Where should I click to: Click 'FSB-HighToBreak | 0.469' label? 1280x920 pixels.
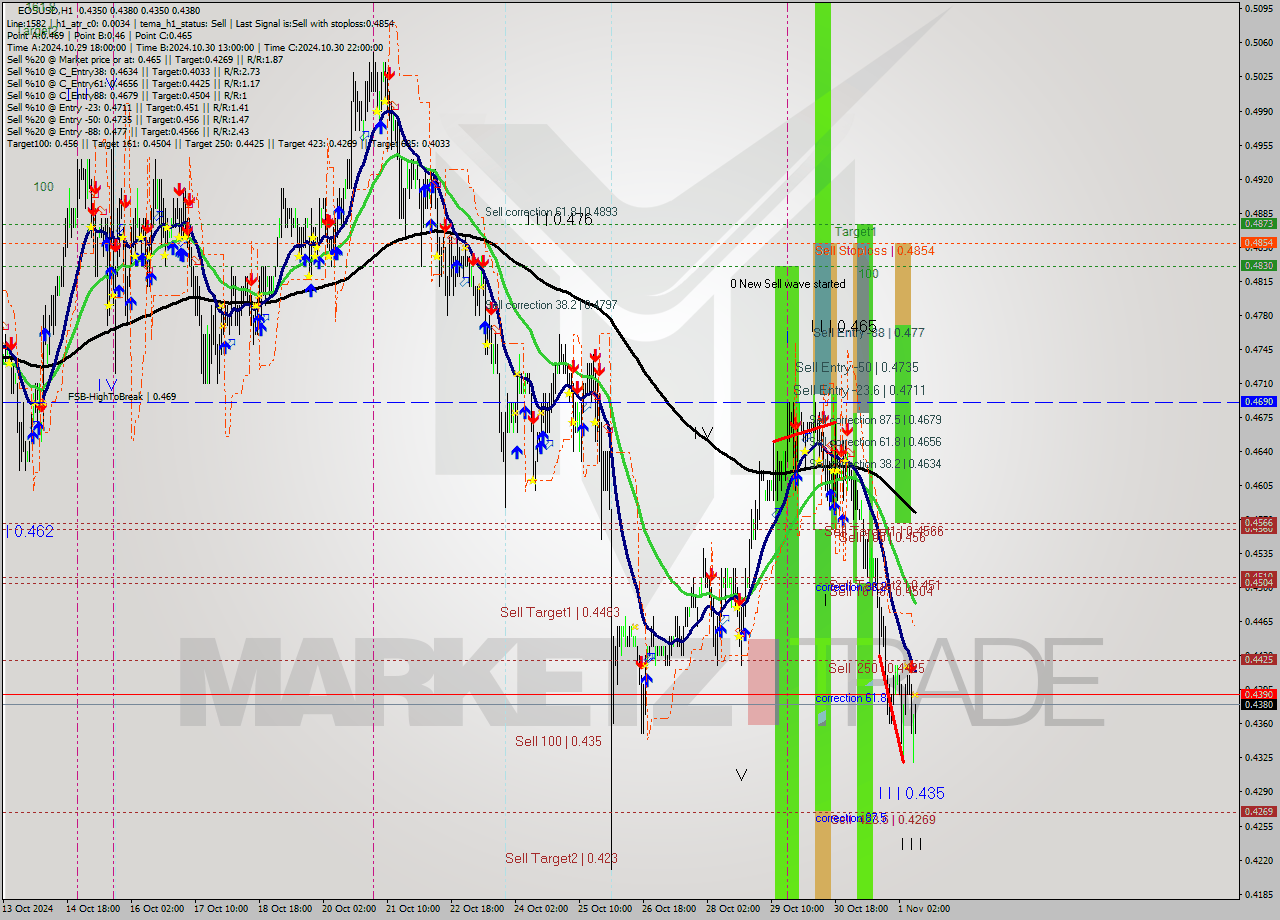coord(122,397)
